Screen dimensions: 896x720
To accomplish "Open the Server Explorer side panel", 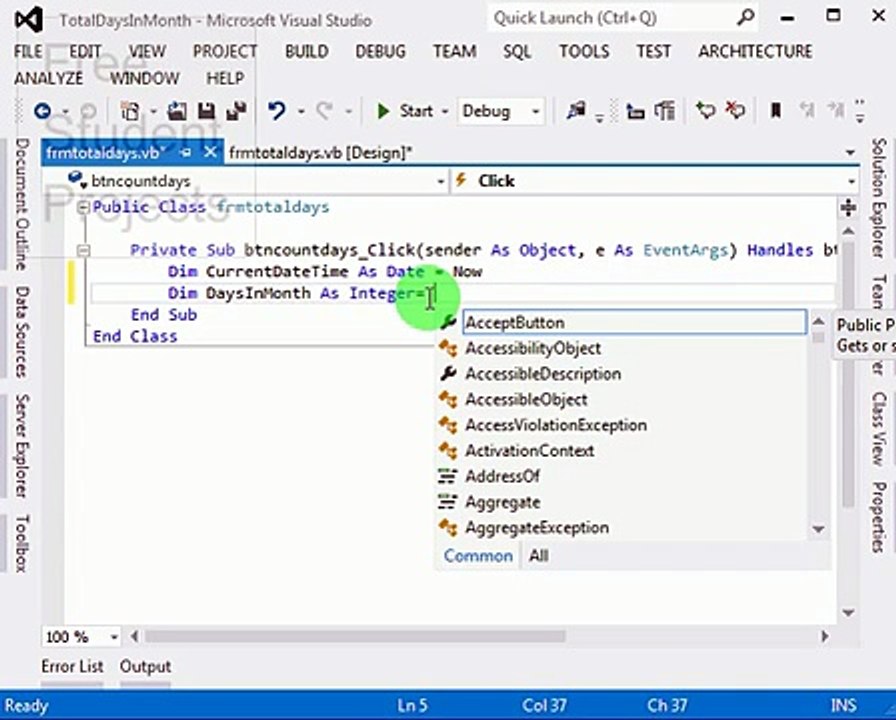I will 21,445.
